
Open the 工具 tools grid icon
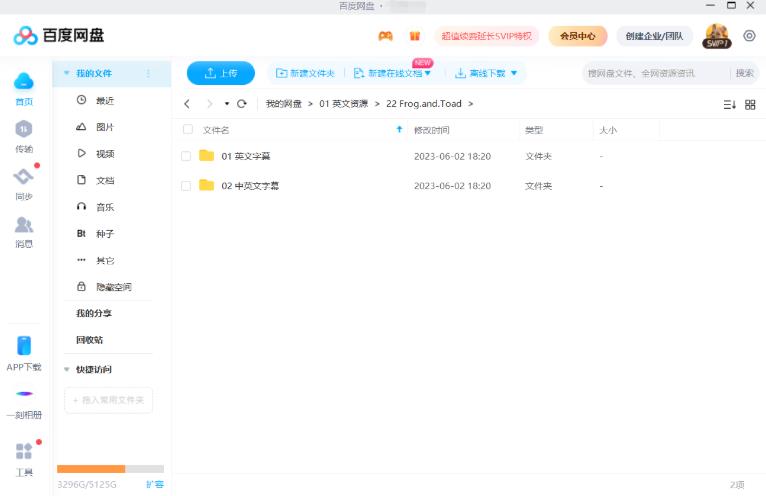pos(23,451)
